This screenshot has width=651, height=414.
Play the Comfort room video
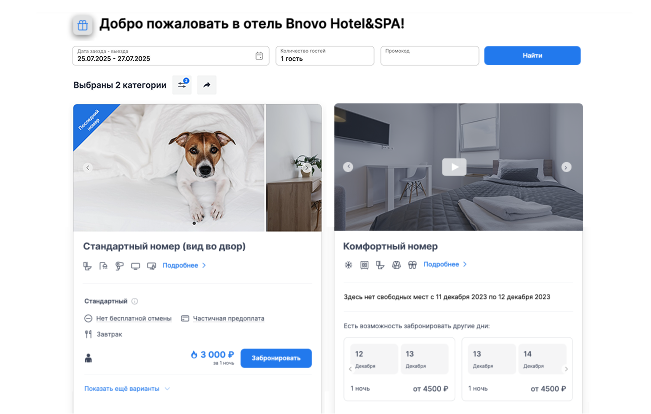tap(454, 167)
